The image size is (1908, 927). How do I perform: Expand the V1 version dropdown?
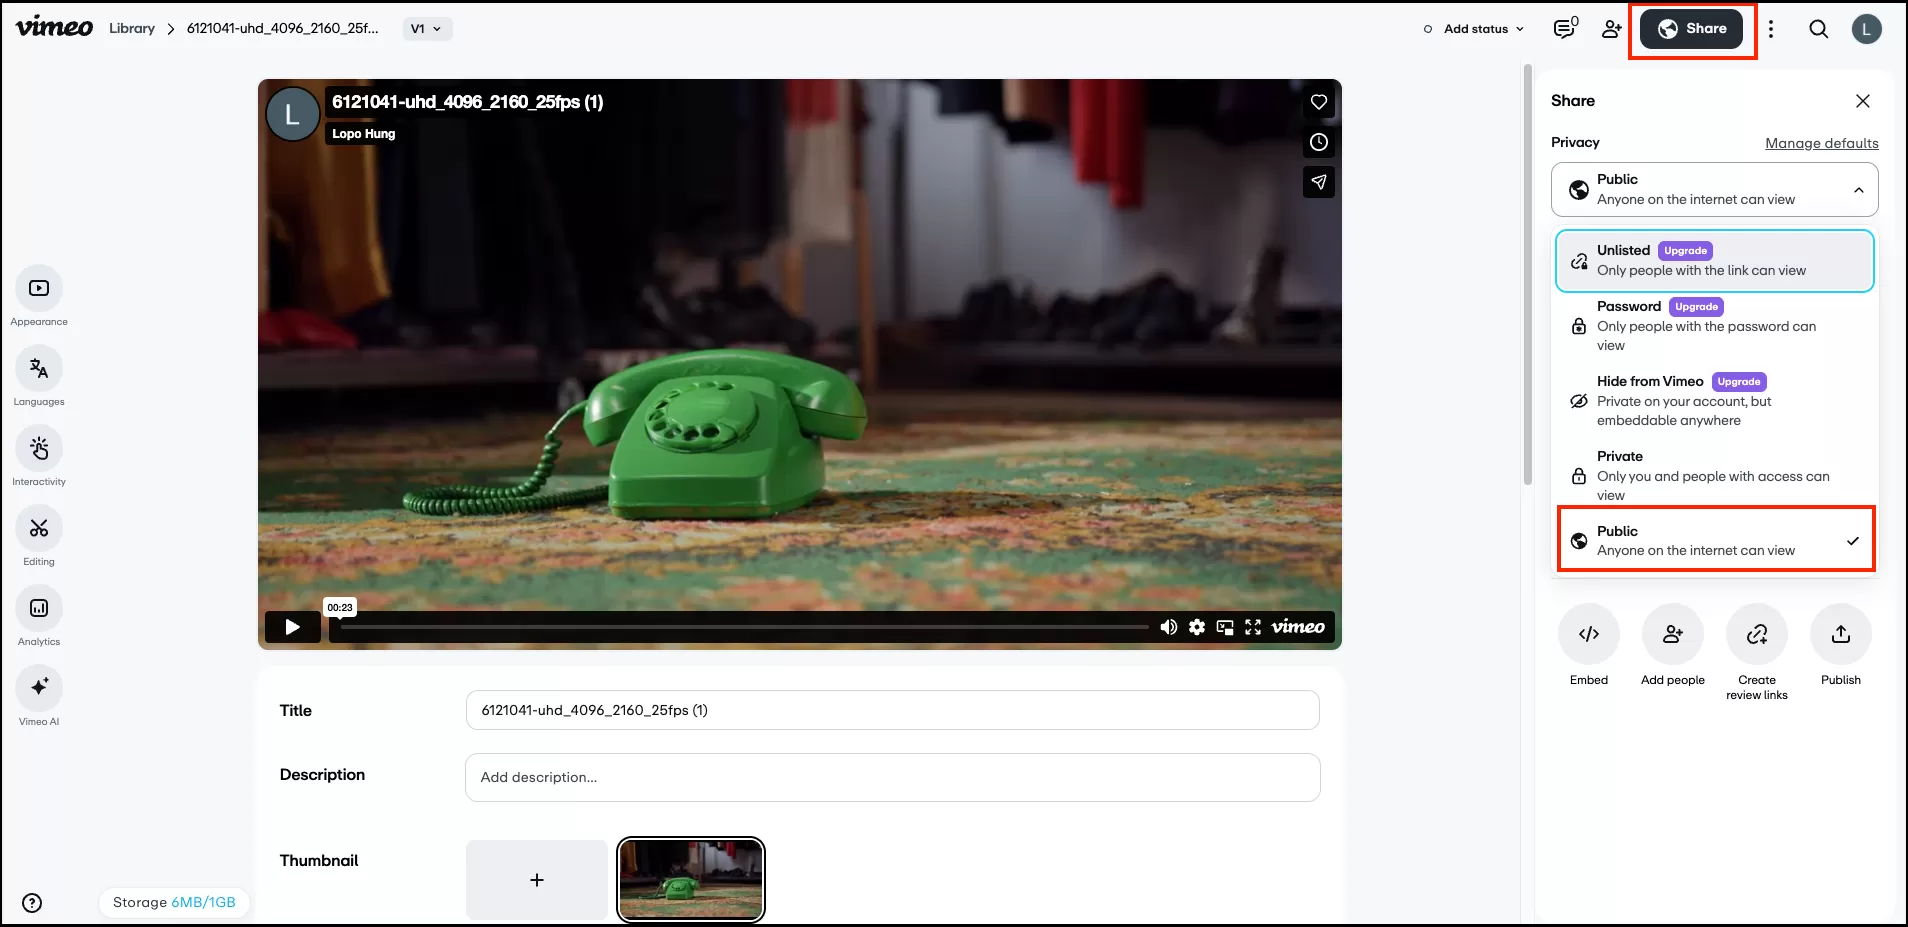point(427,29)
